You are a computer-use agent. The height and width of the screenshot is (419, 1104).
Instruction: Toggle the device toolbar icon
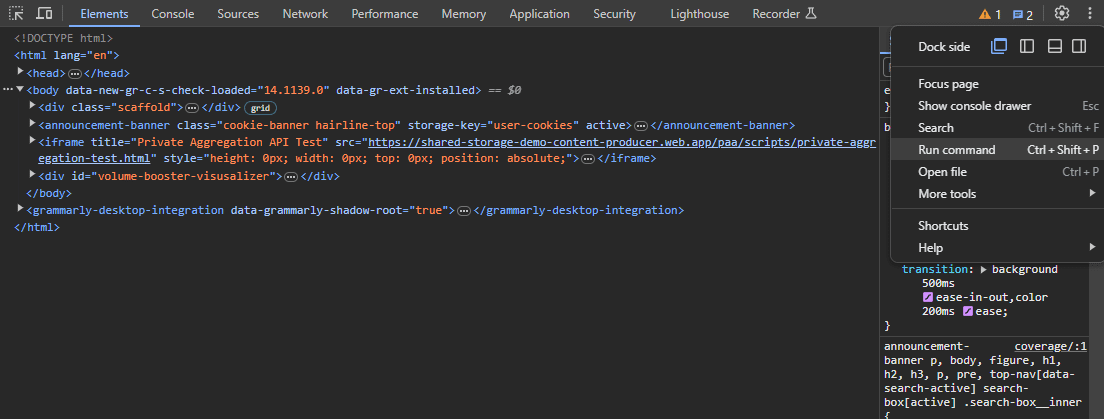pos(44,13)
